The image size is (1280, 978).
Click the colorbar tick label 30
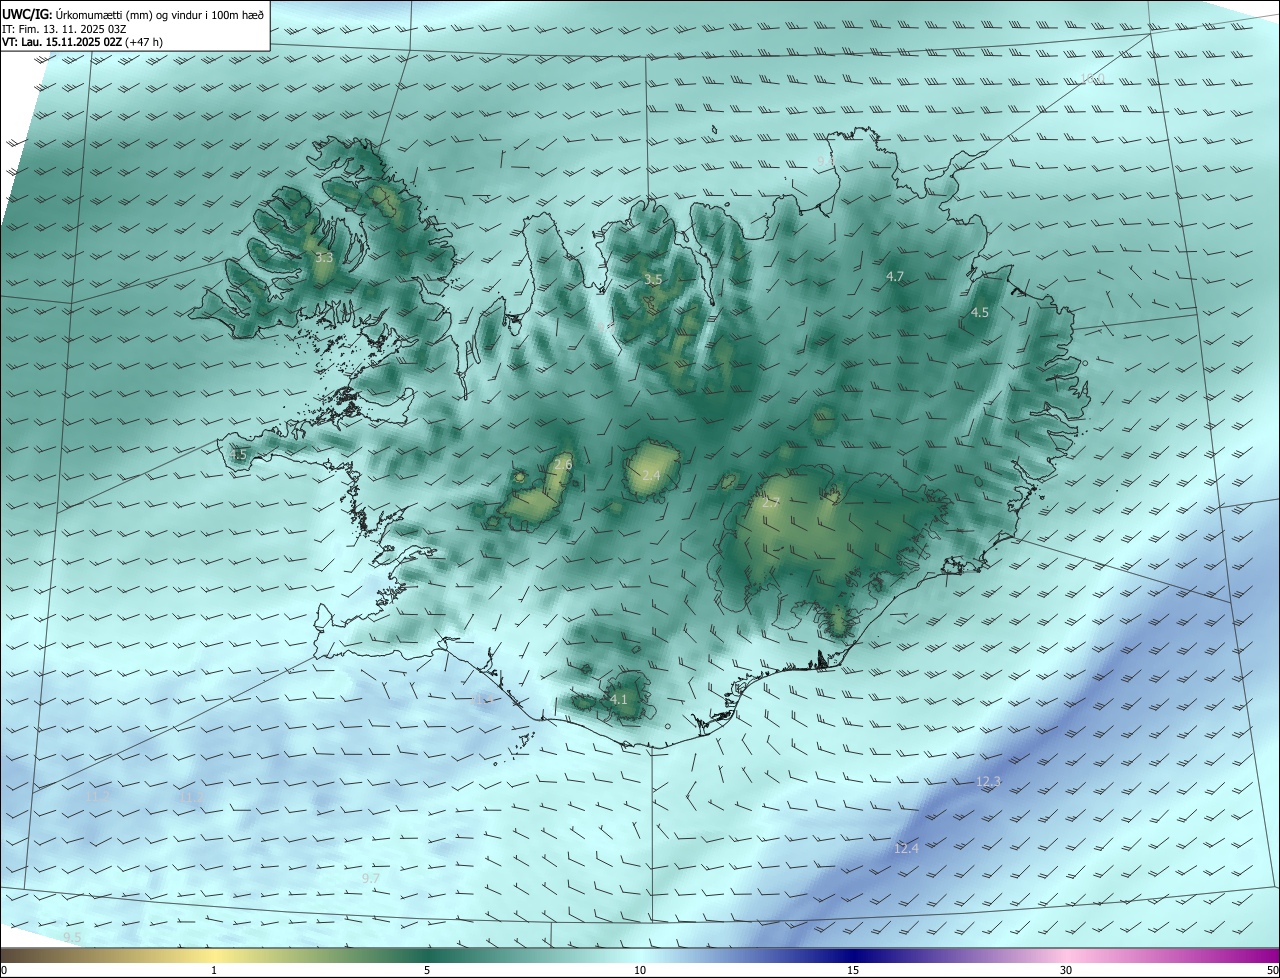[1066, 970]
